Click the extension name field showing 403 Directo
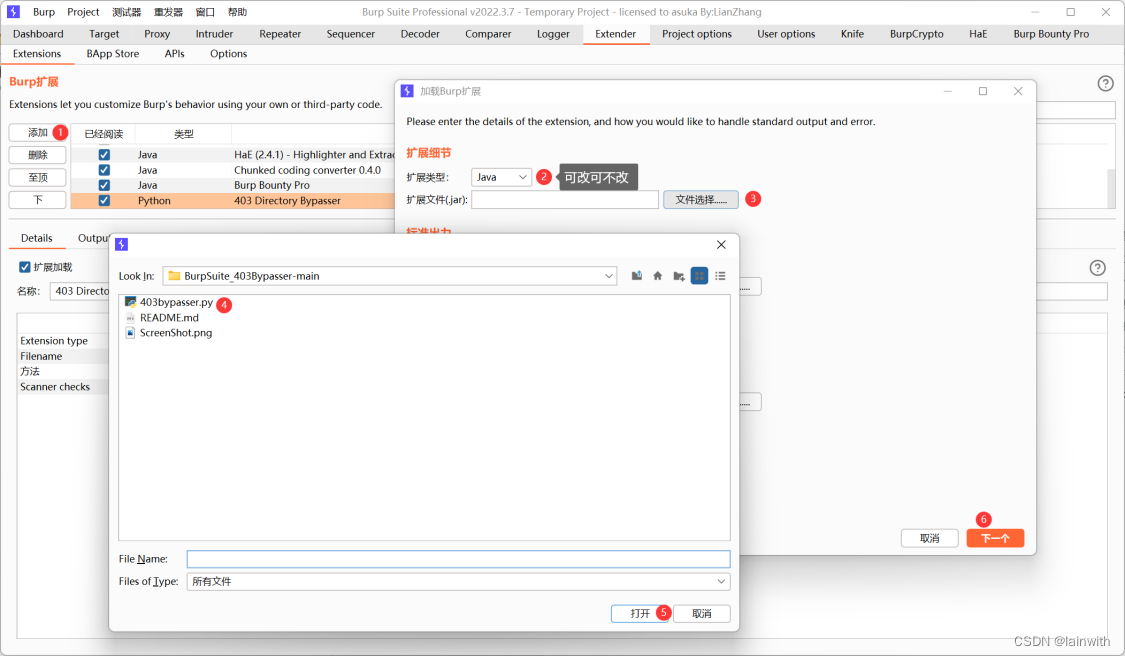The height and width of the screenshot is (656, 1125). 80,291
